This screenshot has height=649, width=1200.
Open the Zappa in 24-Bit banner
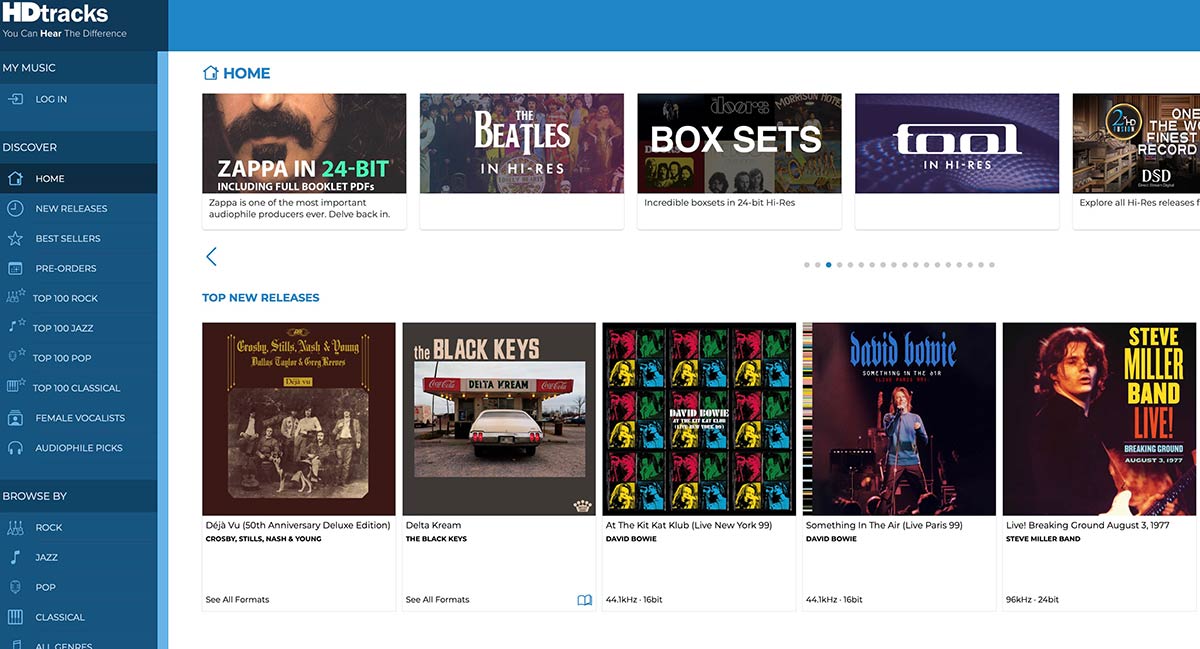pos(304,144)
